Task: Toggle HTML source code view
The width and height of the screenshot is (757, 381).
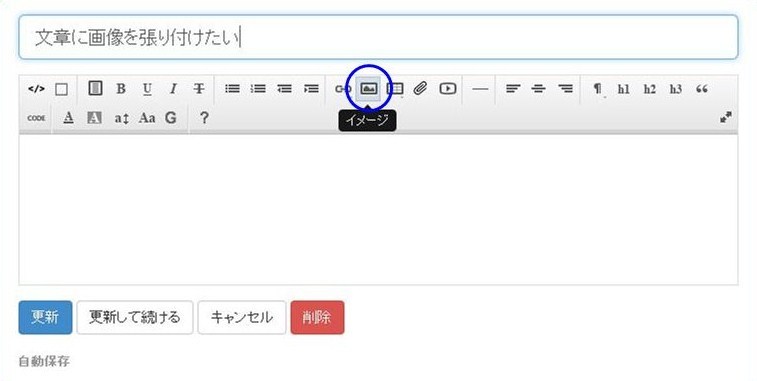Action: [x=36, y=89]
